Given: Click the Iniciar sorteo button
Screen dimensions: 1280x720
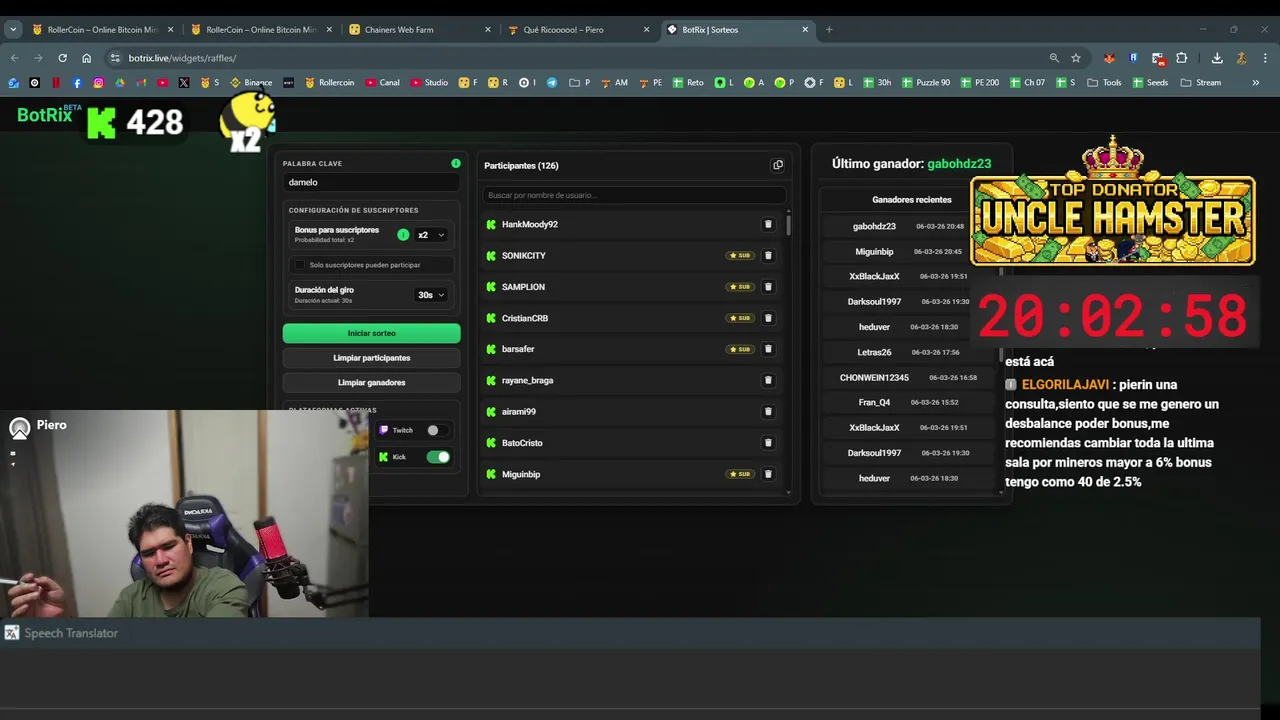Looking at the screenshot, I should click(x=371, y=333).
